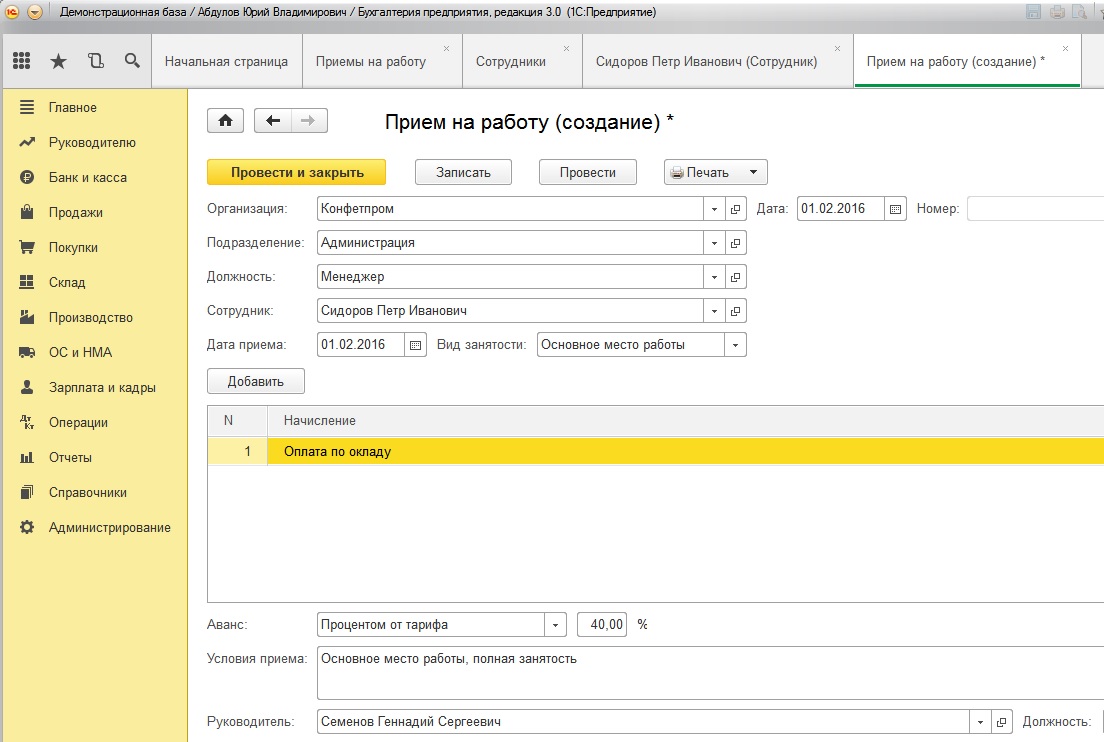Open Favorites star icon
Image resolution: width=1104 pixels, height=742 pixels.
pyautogui.click(x=58, y=61)
